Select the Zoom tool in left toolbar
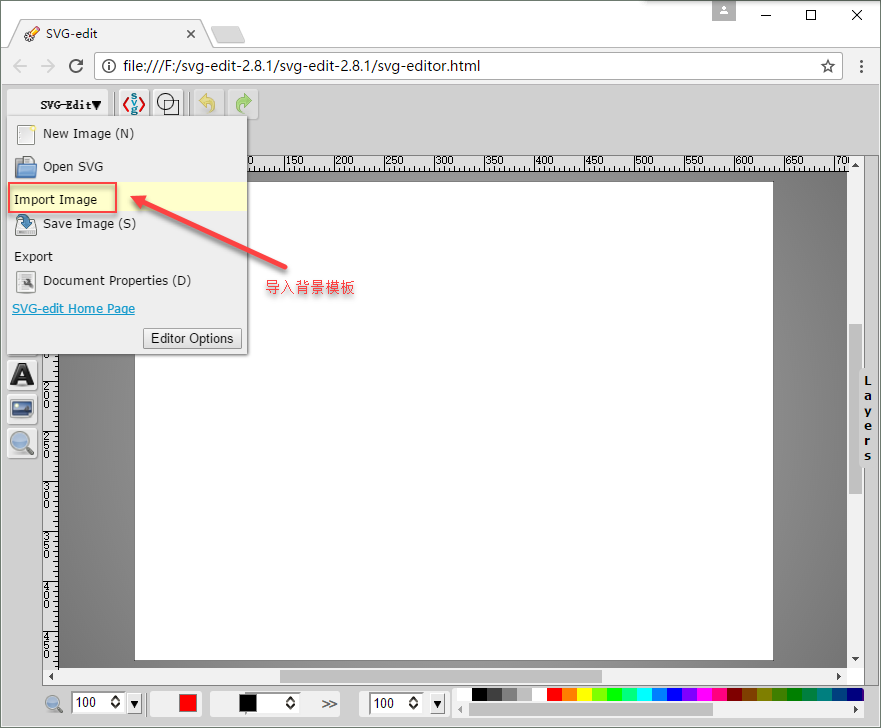Screen dimensions: 881x728 [22, 443]
